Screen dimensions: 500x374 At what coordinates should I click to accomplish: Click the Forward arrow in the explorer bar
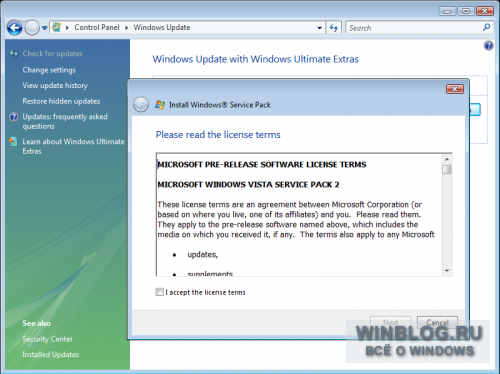(x=32, y=28)
